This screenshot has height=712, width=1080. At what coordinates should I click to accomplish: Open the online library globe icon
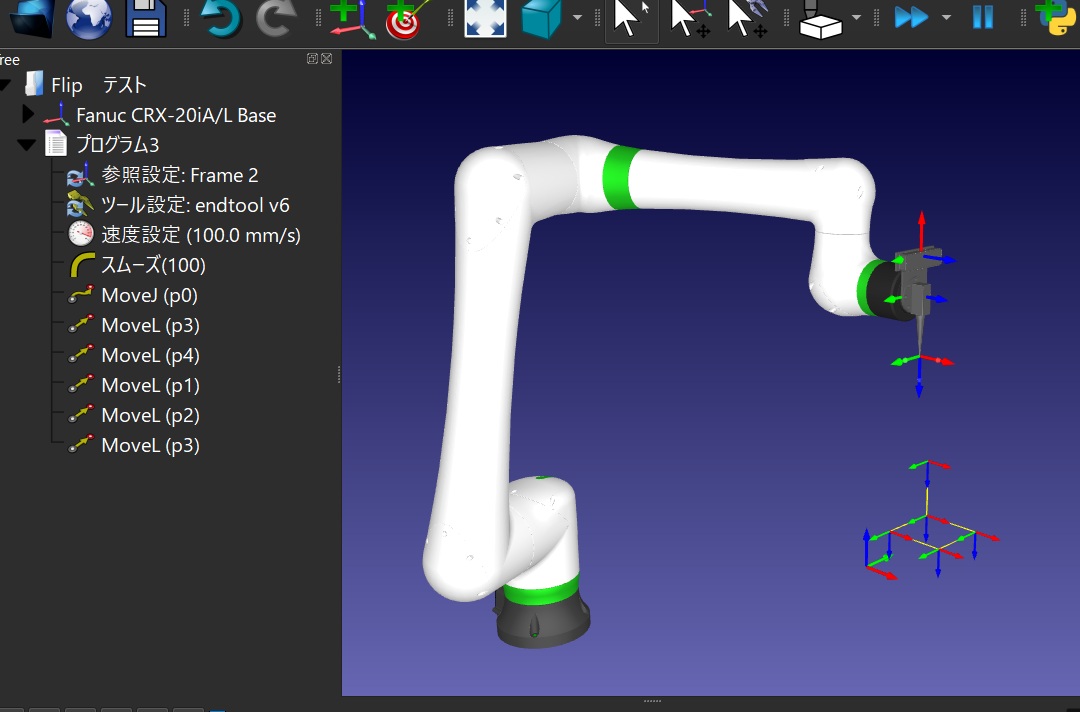click(x=89, y=18)
